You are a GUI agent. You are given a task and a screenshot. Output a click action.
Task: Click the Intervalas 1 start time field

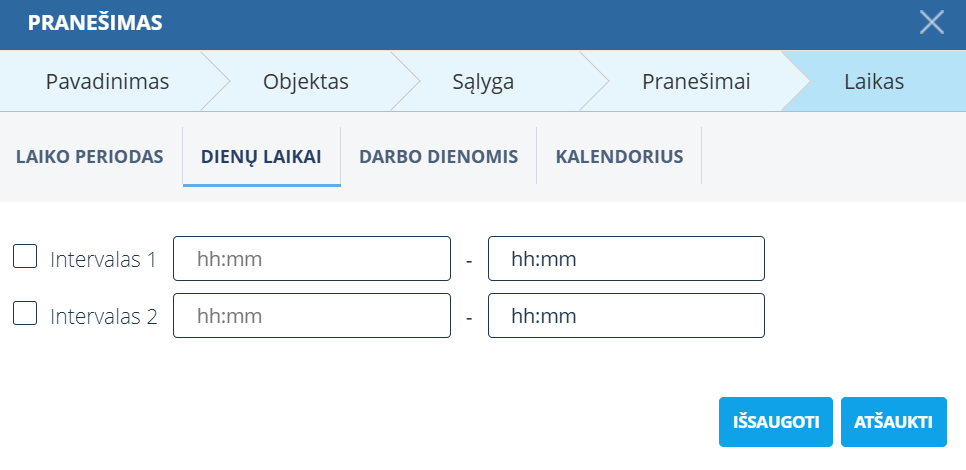[x=312, y=259]
